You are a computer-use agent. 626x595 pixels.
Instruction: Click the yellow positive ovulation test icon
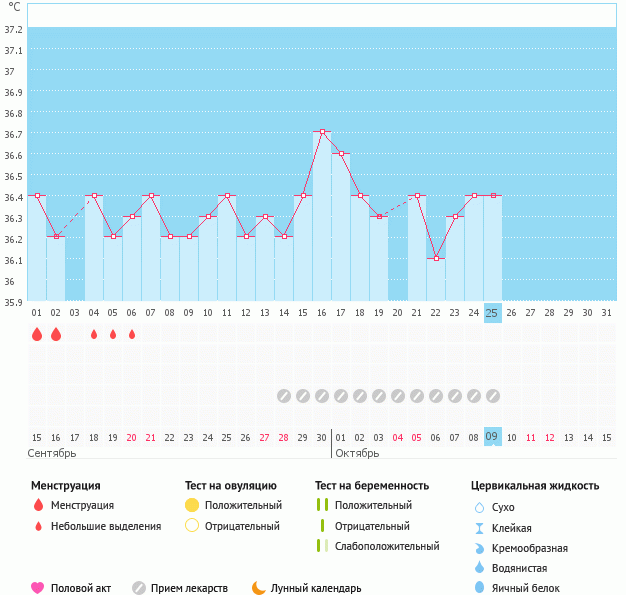(192, 505)
